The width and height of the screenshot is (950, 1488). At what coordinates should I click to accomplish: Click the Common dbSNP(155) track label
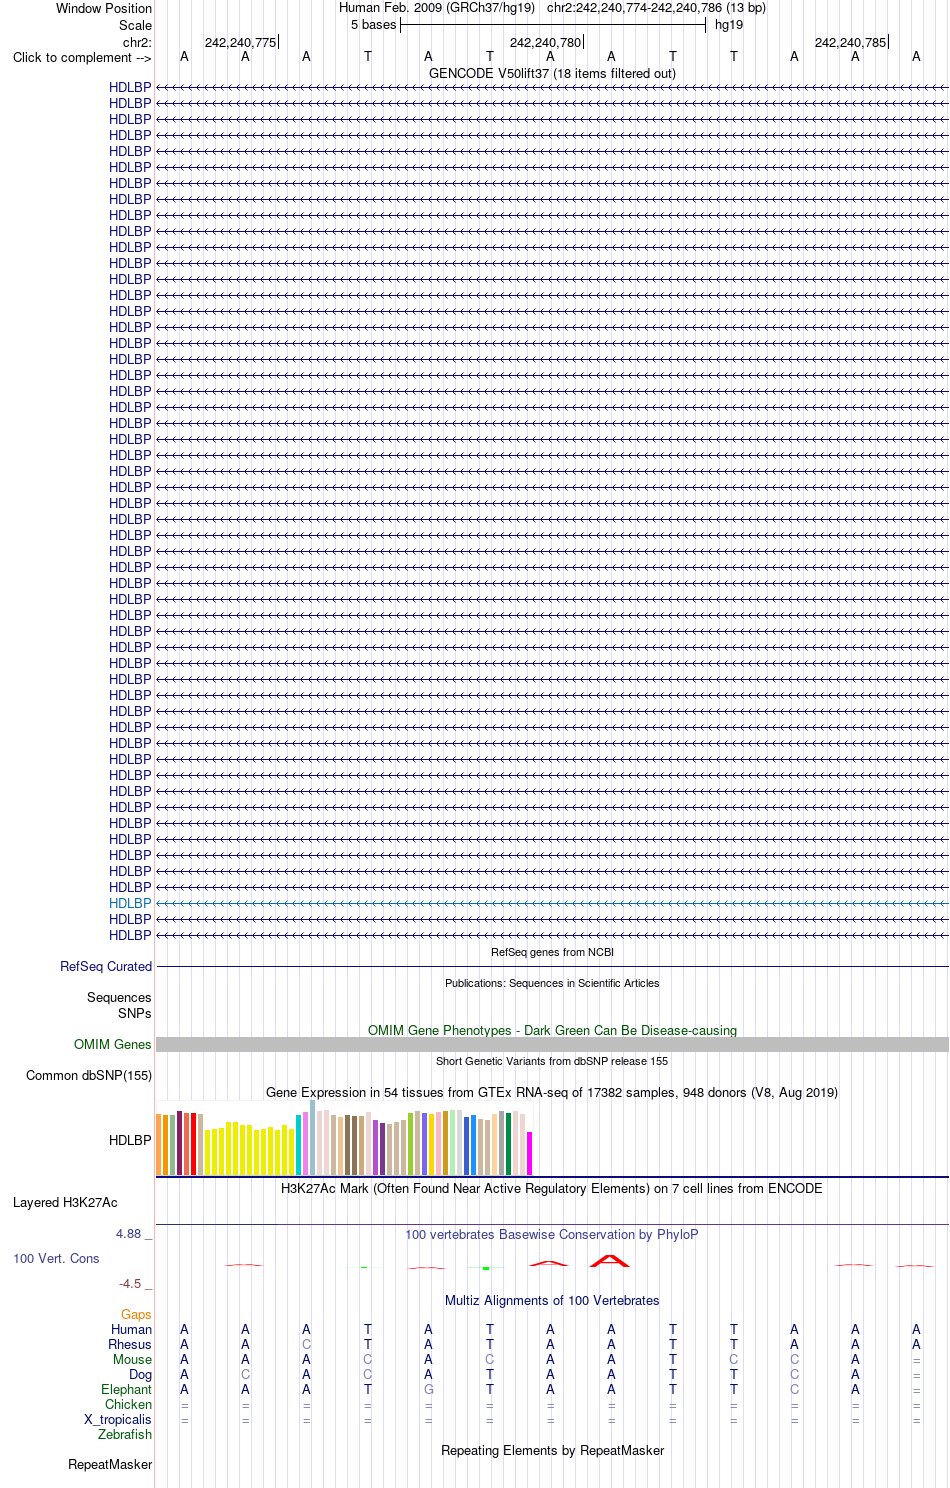[89, 1075]
